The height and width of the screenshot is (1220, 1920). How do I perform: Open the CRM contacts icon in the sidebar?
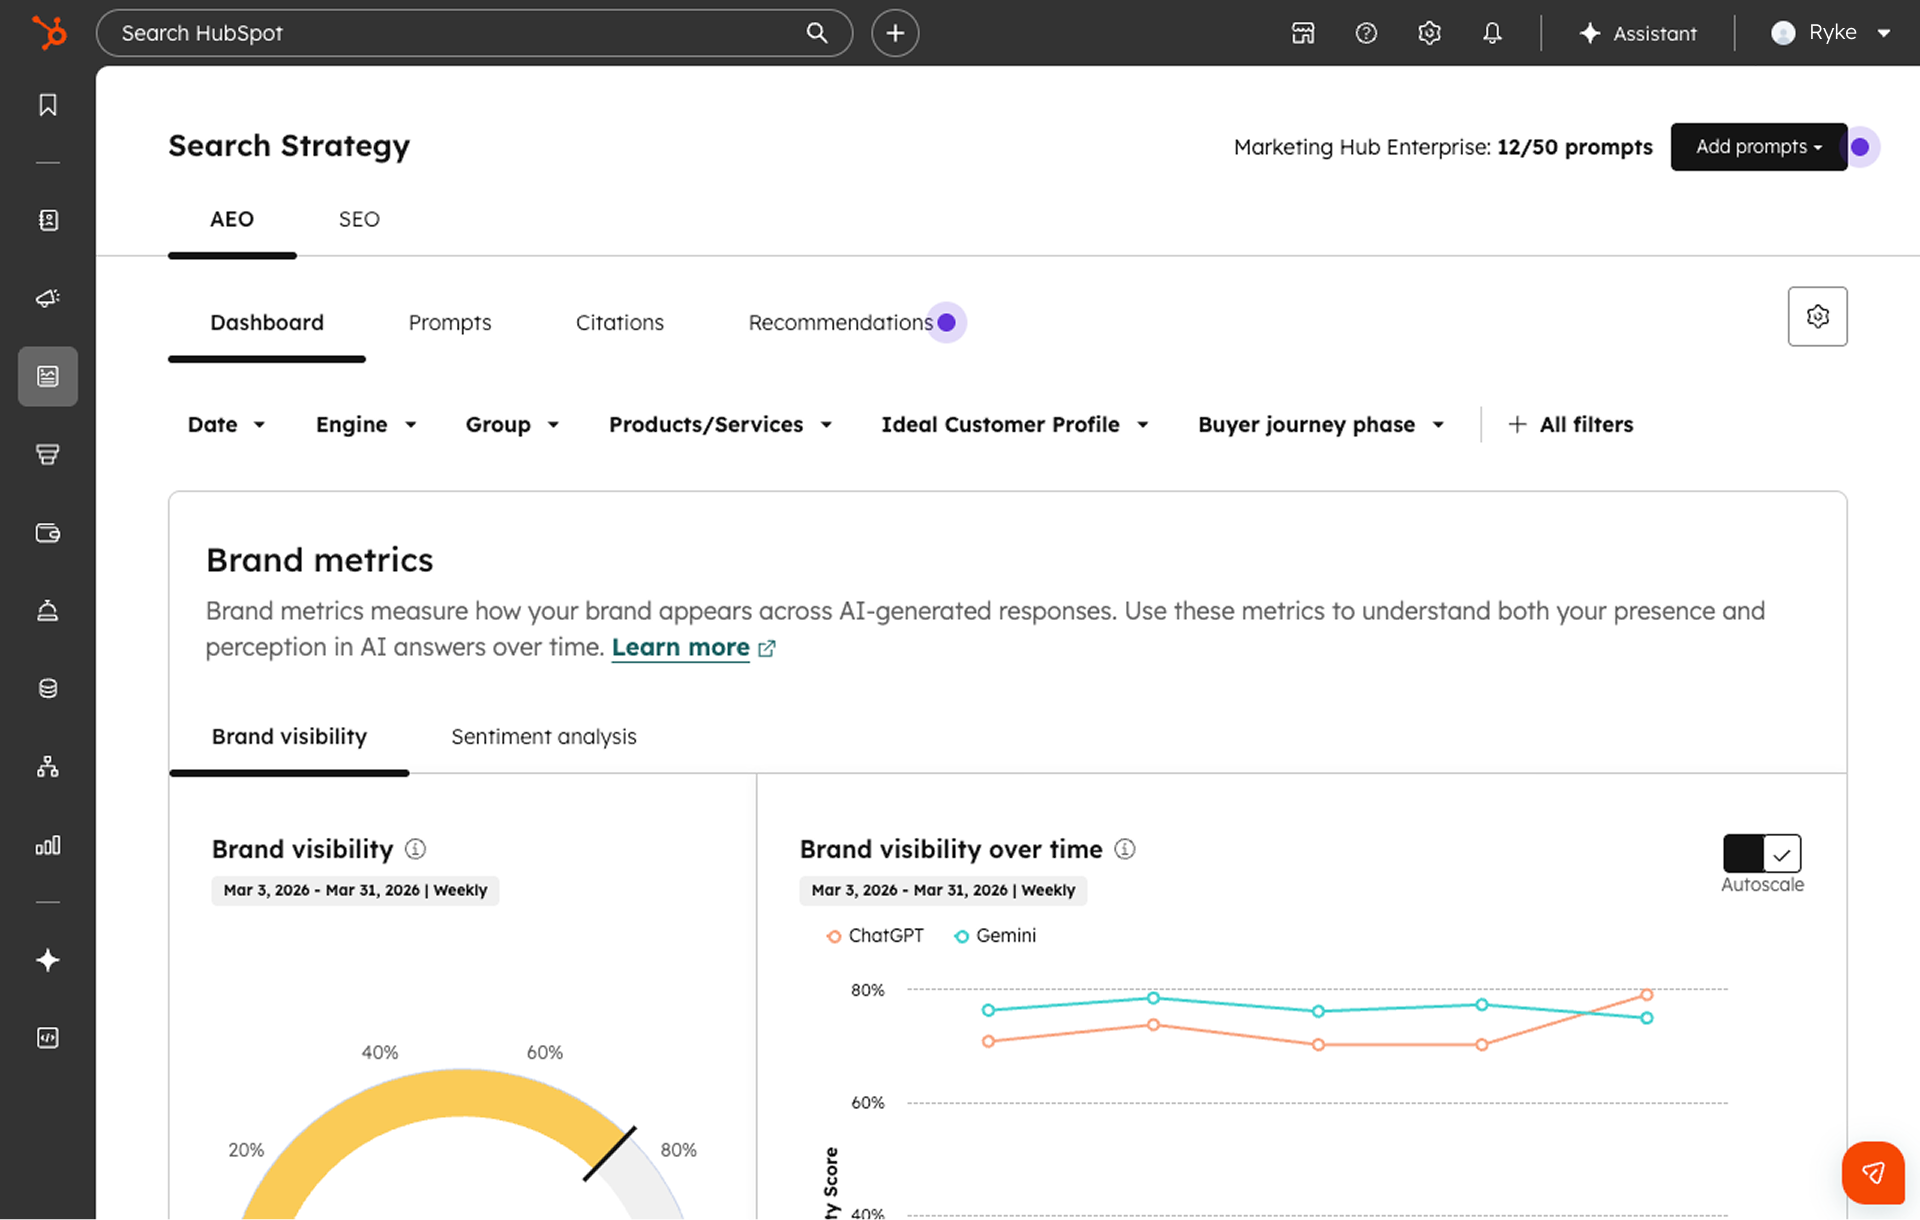47,220
